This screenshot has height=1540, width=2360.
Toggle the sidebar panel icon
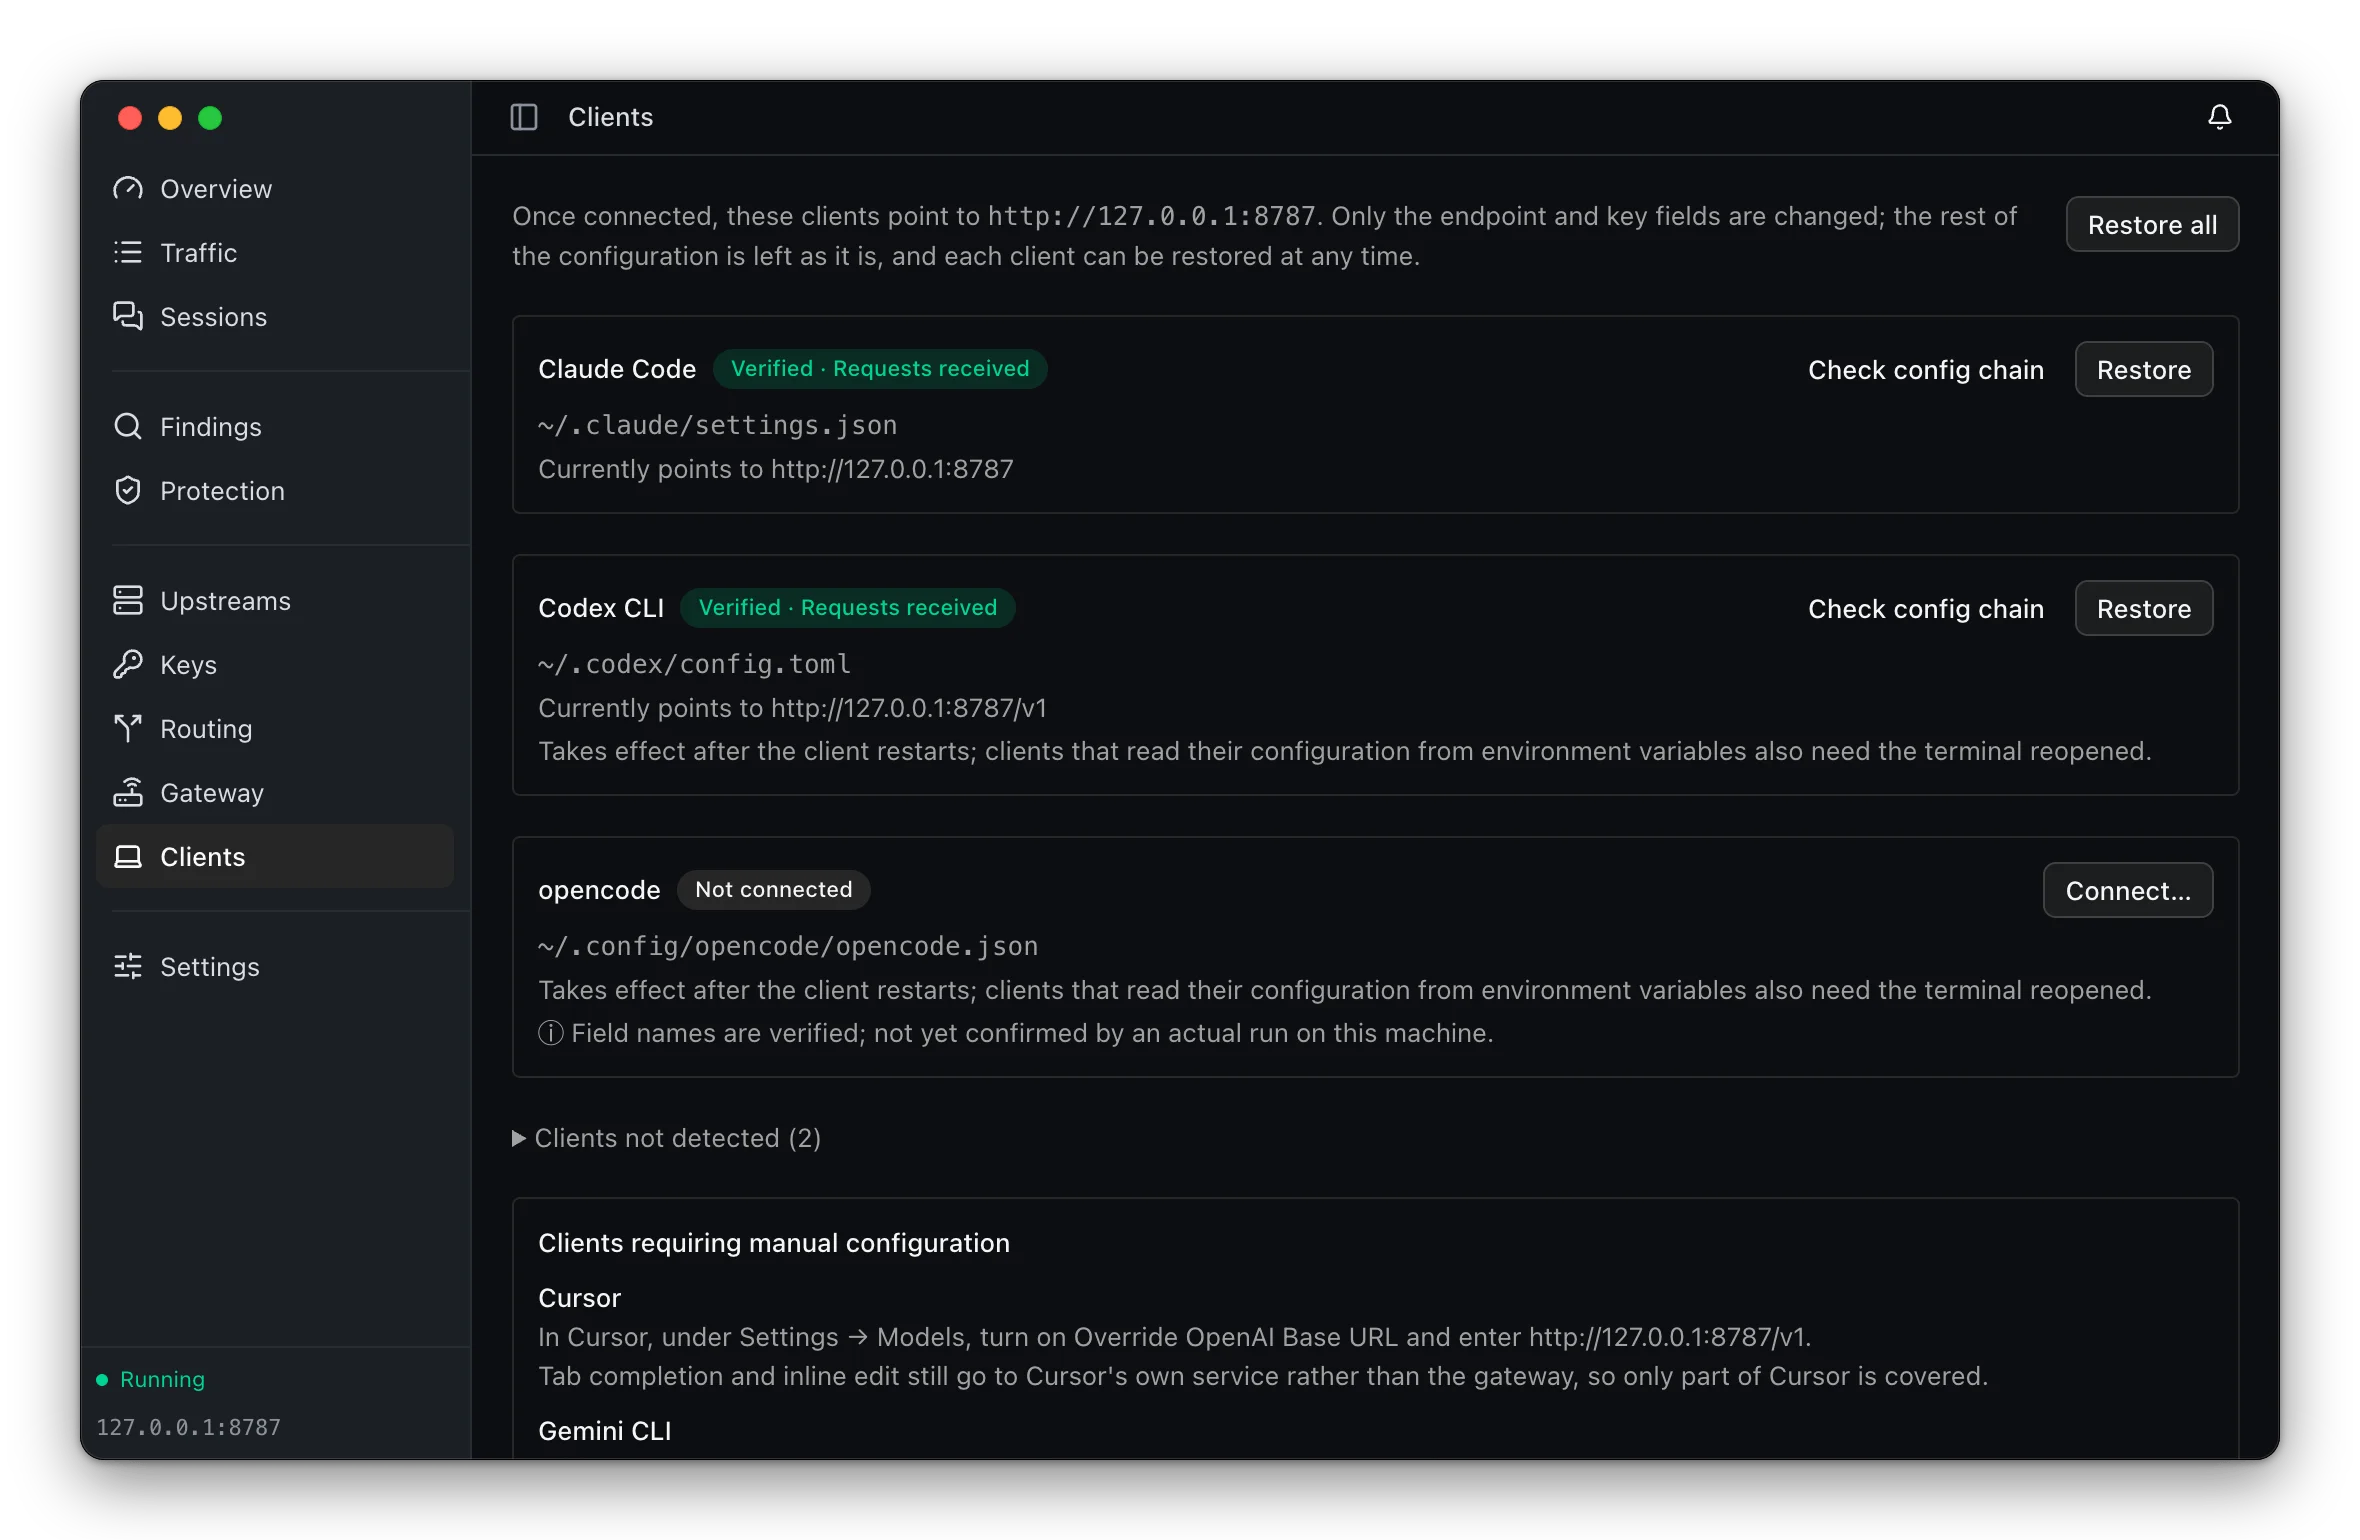click(x=524, y=117)
